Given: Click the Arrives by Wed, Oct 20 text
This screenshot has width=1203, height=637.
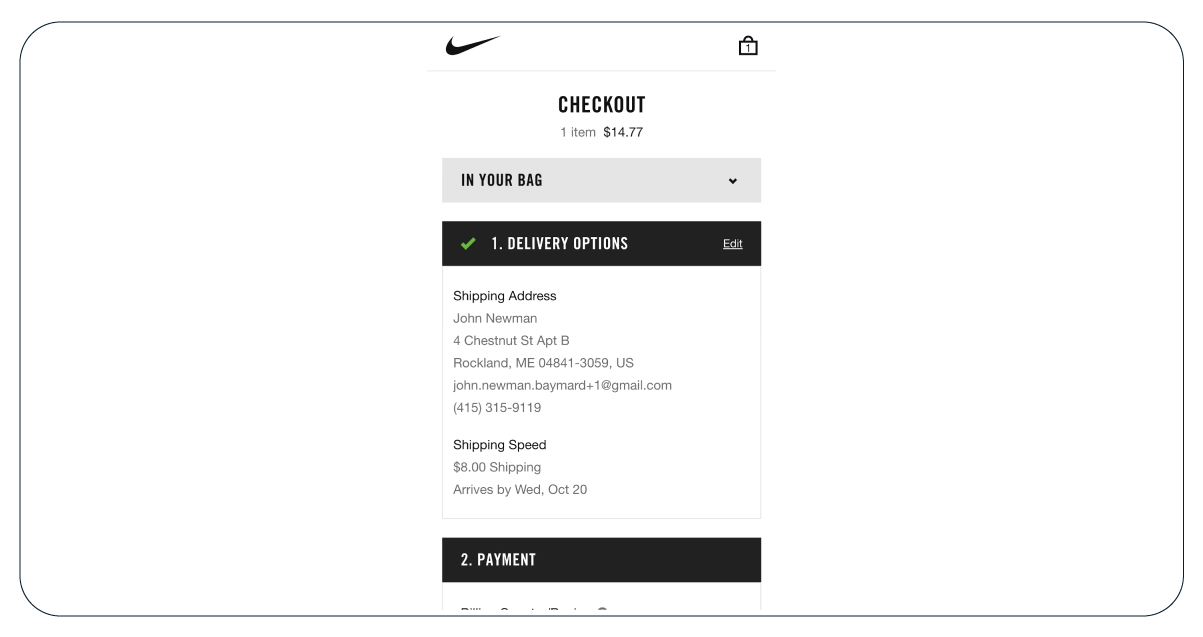Looking at the screenshot, I should tap(520, 489).
